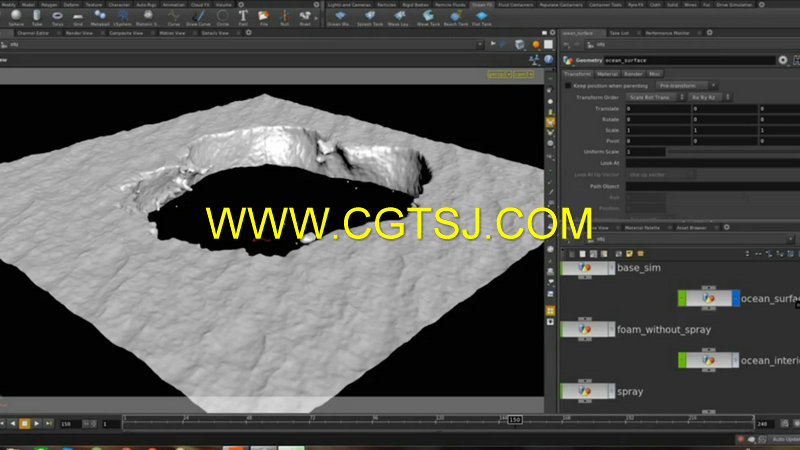Select the Grid shelf tool

coord(78,17)
